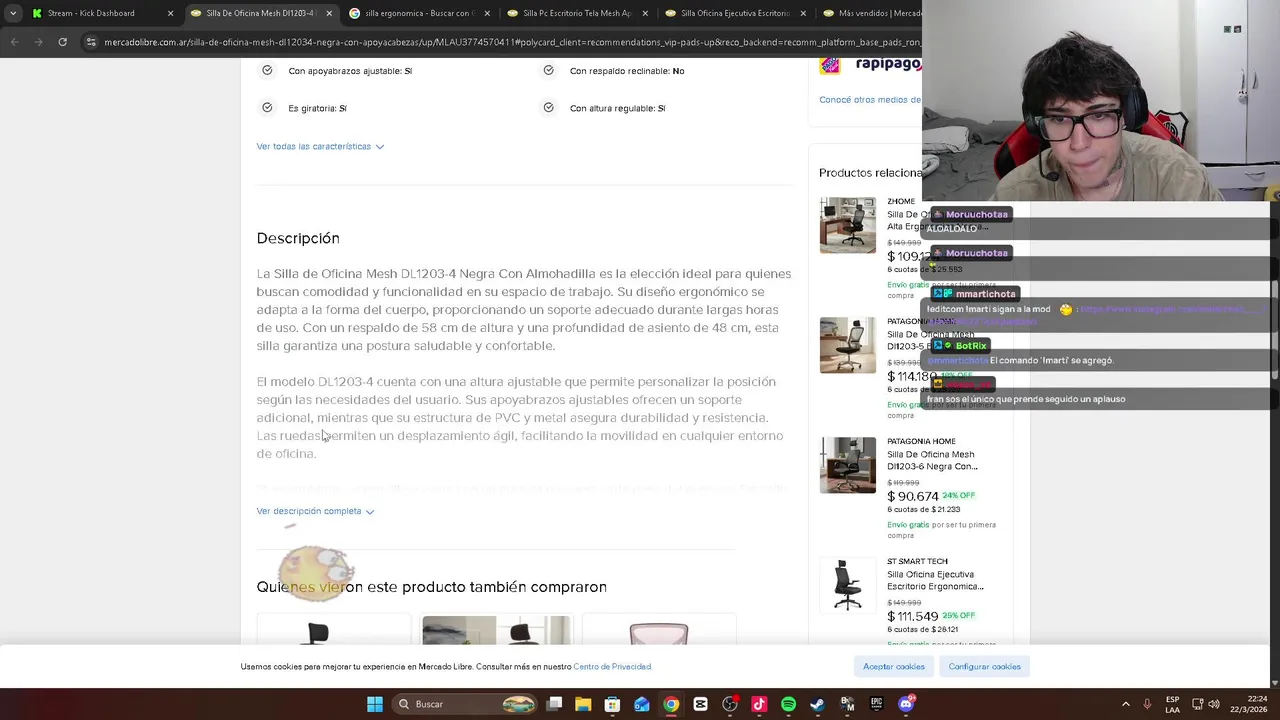Switch to Silla Pc Escritorio Tela Mesh tab

tap(576, 13)
